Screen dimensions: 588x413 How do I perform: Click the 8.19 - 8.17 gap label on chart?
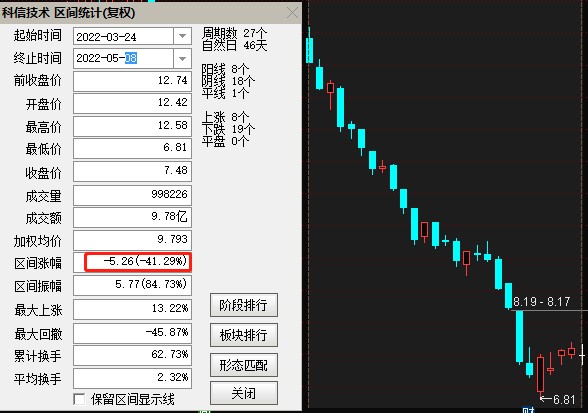[x=542, y=302]
